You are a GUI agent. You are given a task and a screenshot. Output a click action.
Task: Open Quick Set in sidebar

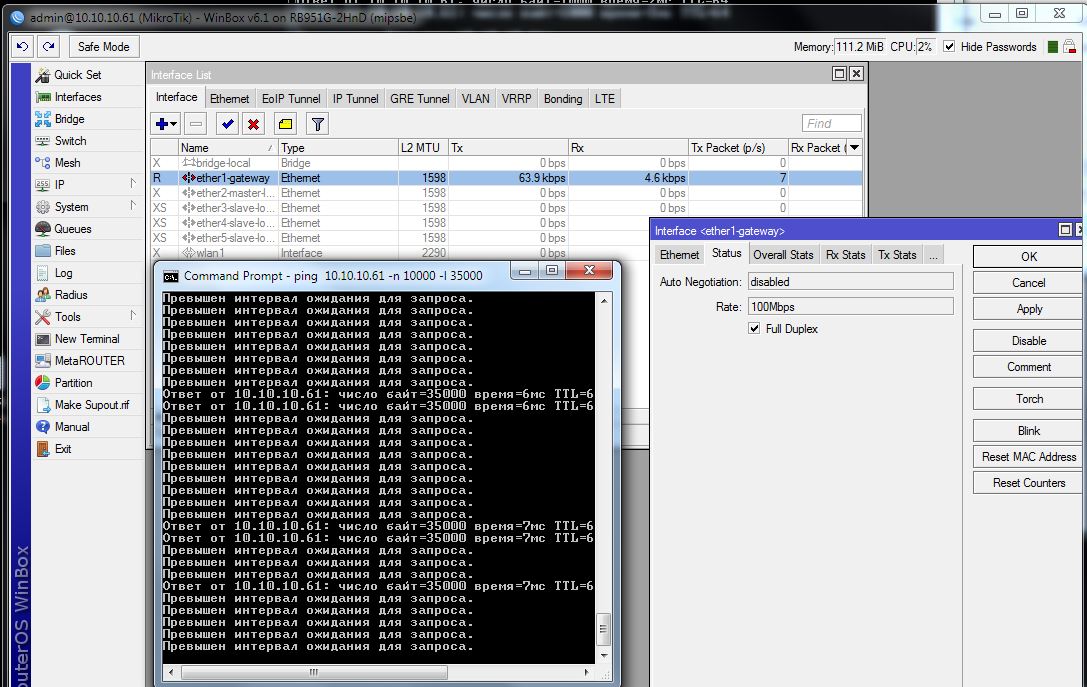77,75
